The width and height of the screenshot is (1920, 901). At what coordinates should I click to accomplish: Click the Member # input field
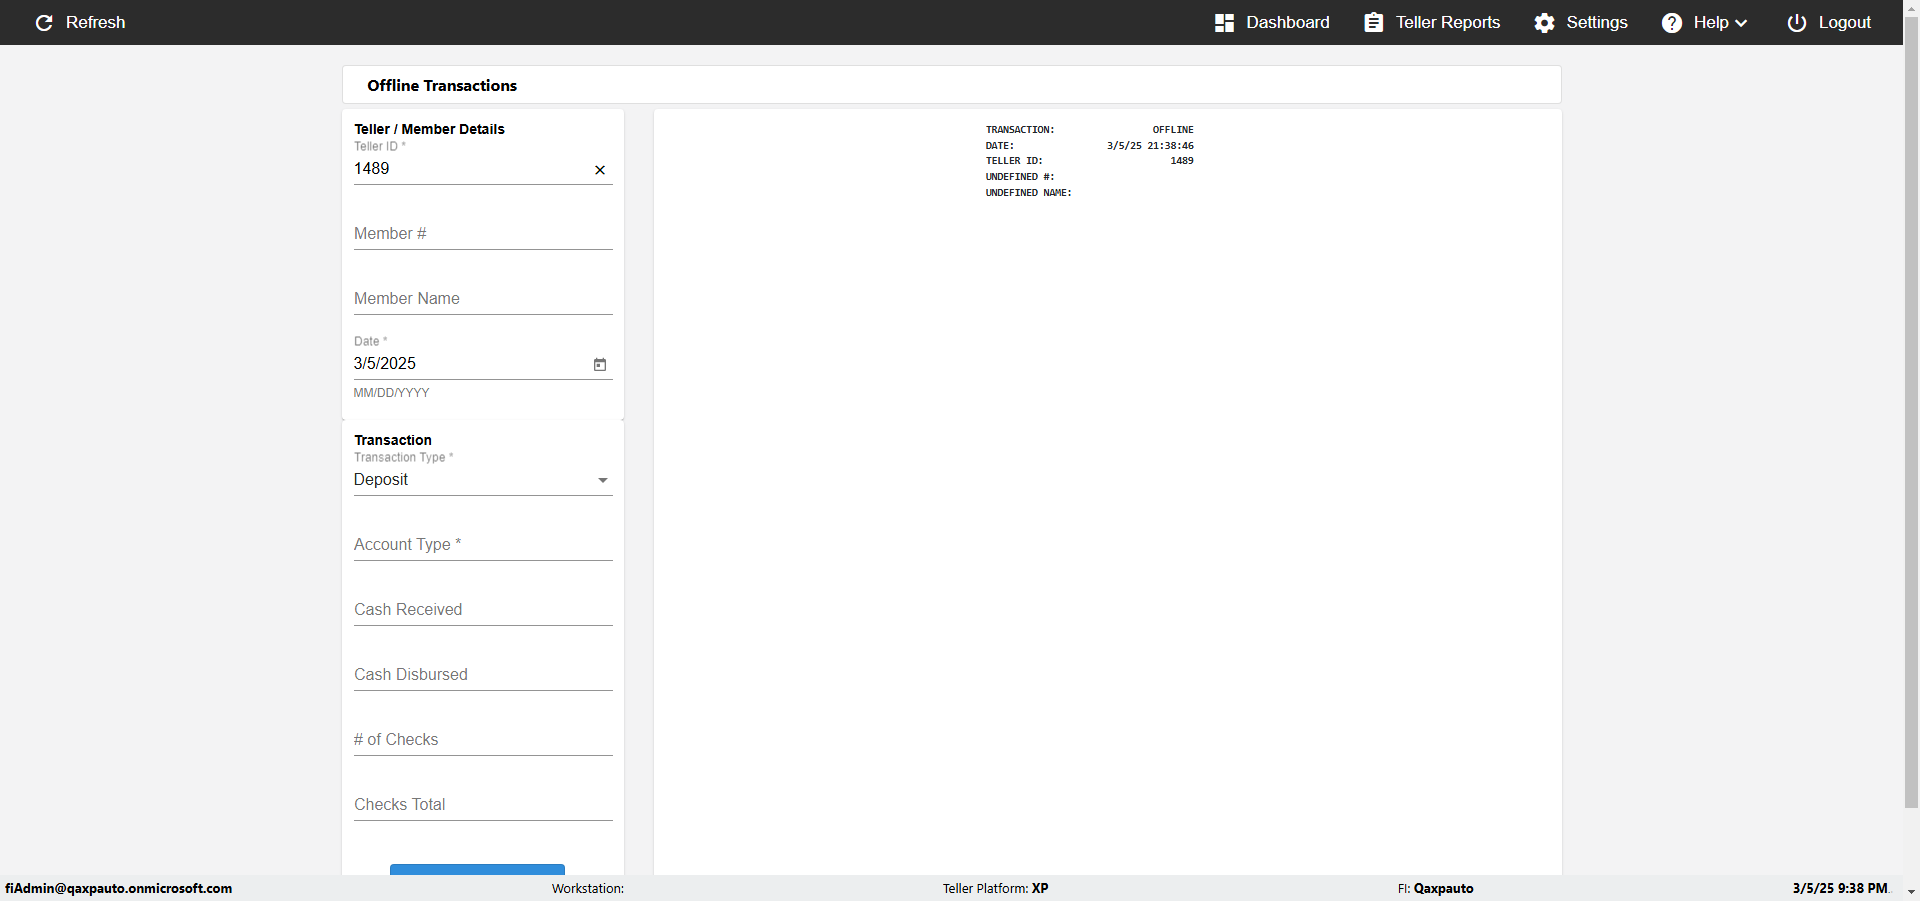tap(483, 234)
